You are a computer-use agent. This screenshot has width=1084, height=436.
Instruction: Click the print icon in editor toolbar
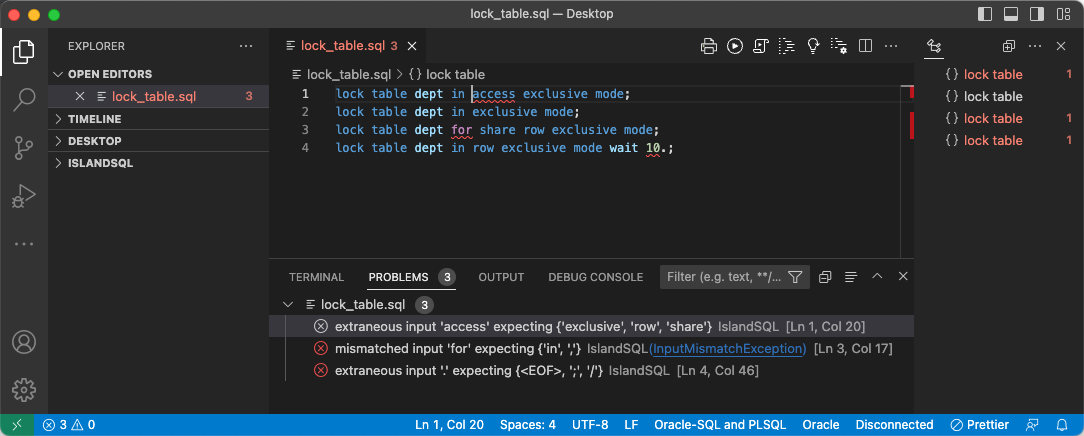tap(709, 46)
